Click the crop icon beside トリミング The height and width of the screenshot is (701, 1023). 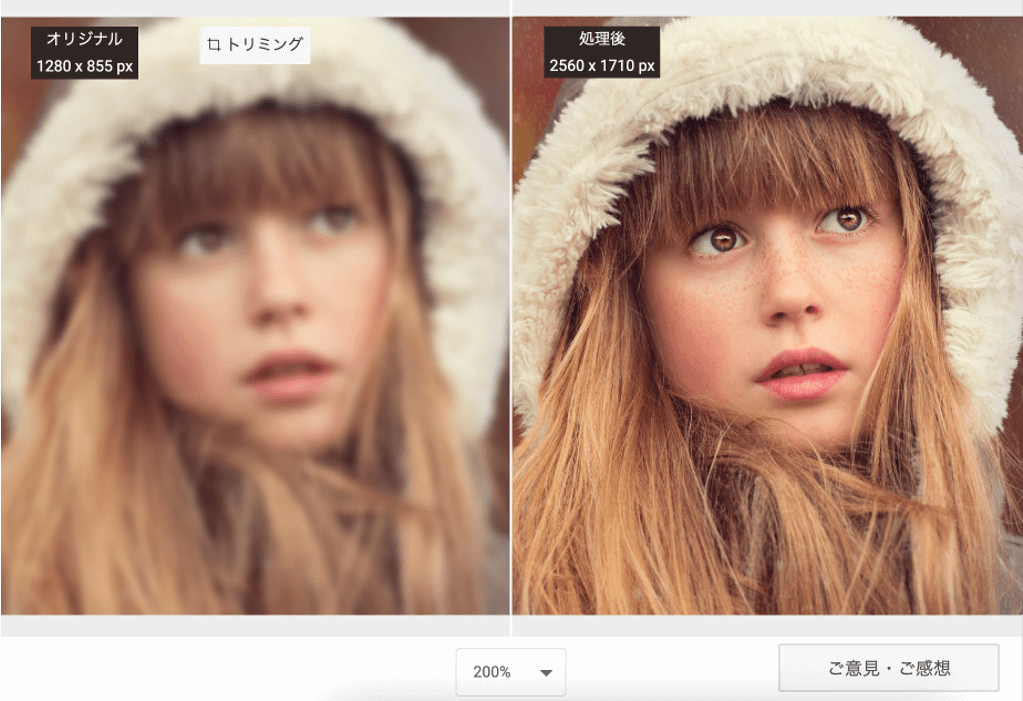tap(213, 44)
